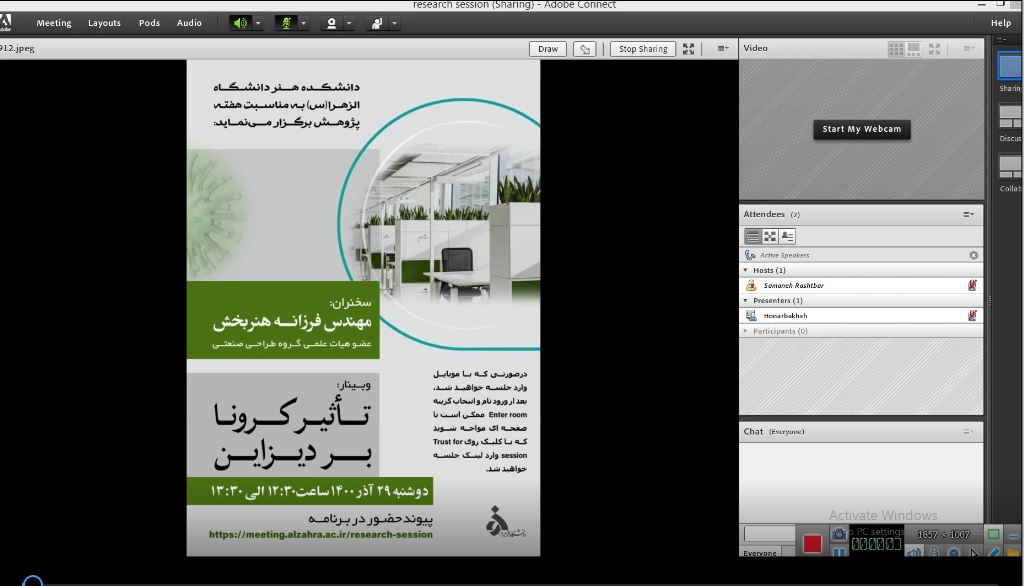The width and height of the screenshot is (1024, 586).
Task: Click the 912.jpeg file name
Action: click(x=17, y=48)
